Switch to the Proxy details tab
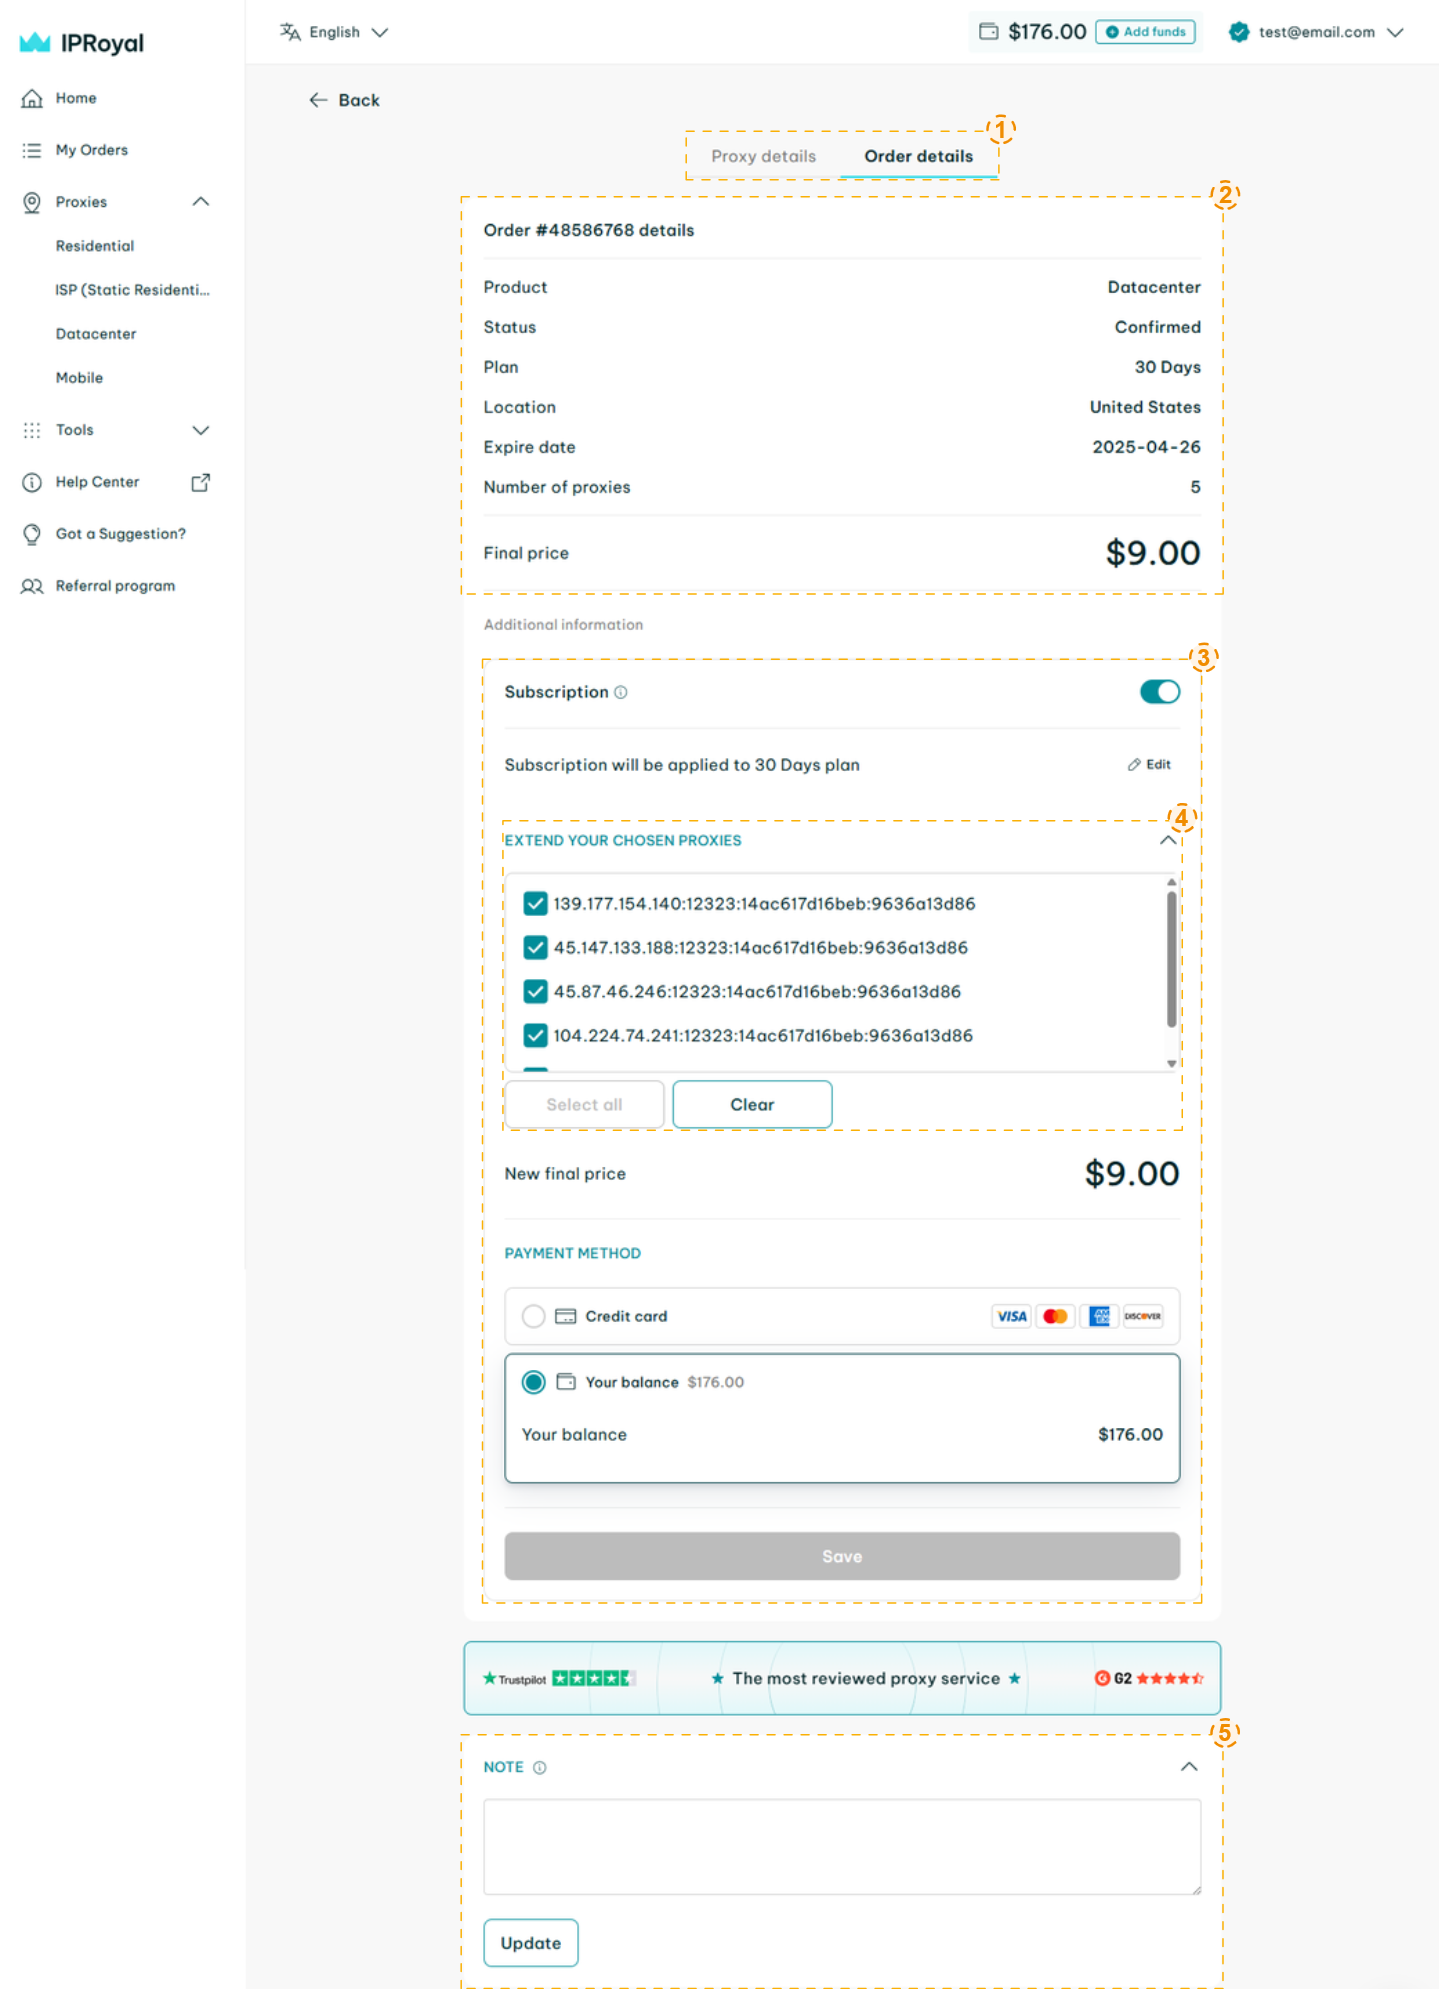 [763, 156]
